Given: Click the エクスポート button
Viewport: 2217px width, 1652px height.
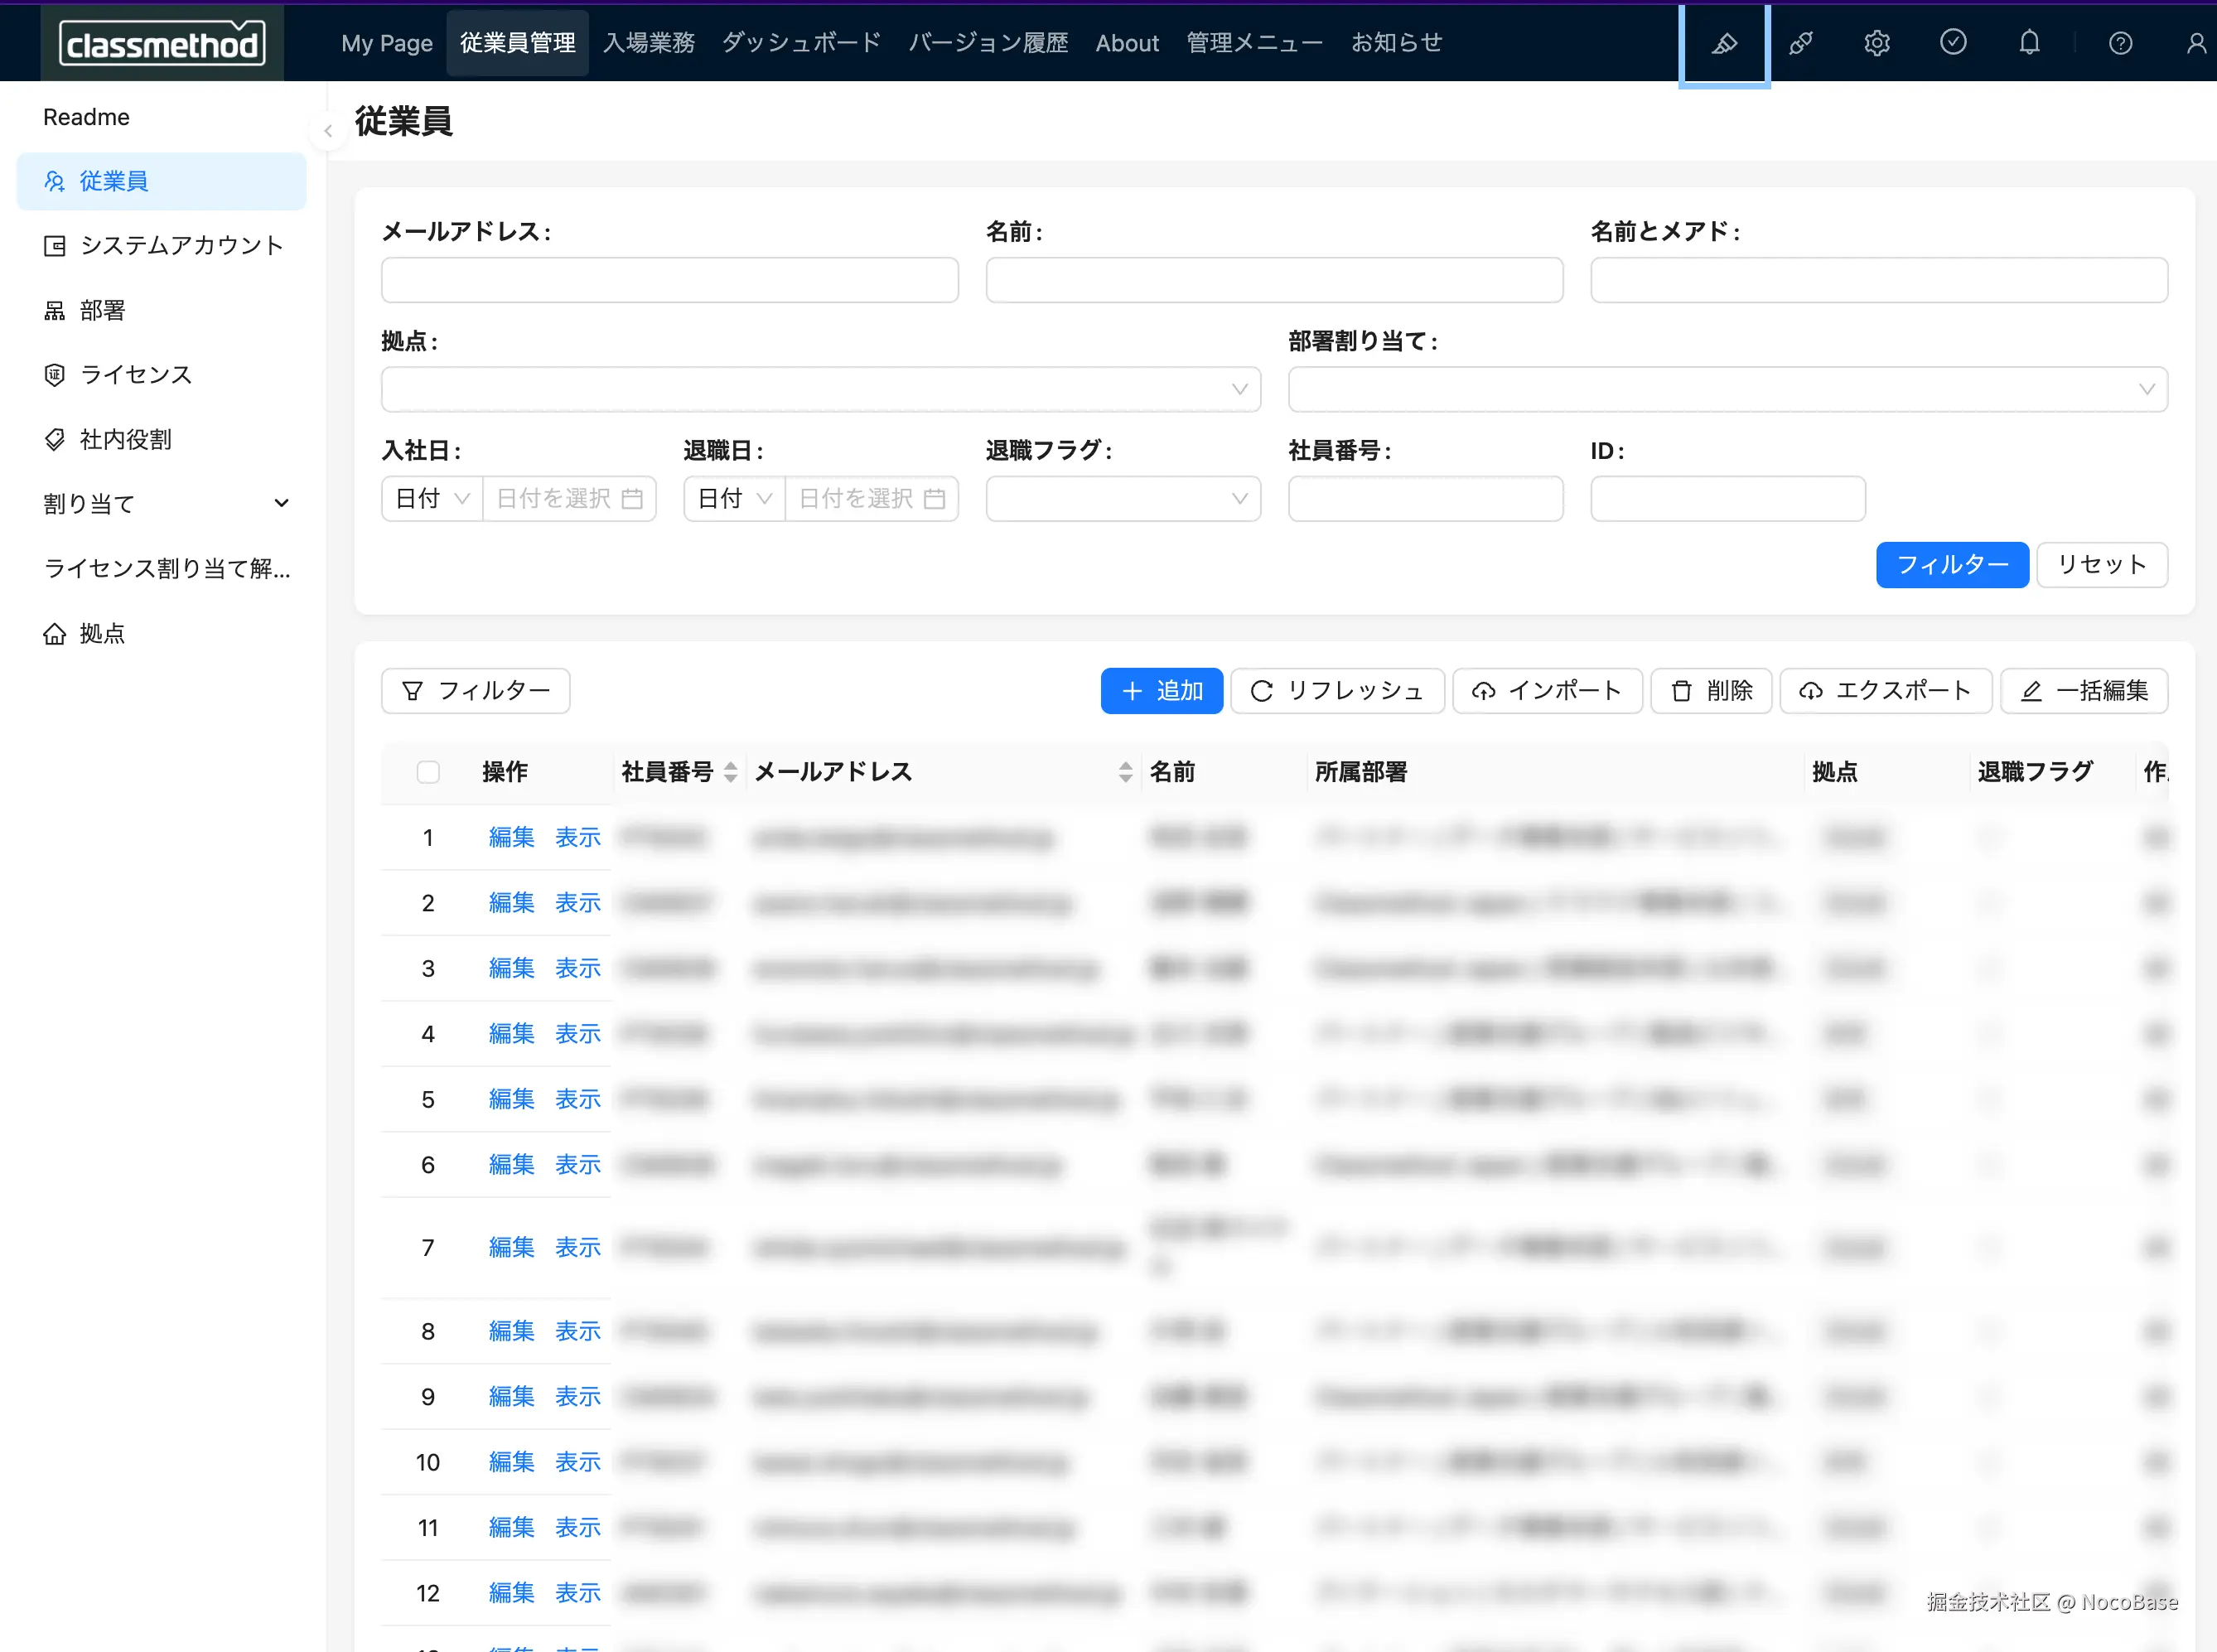Looking at the screenshot, I should (x=1887, y=691).
